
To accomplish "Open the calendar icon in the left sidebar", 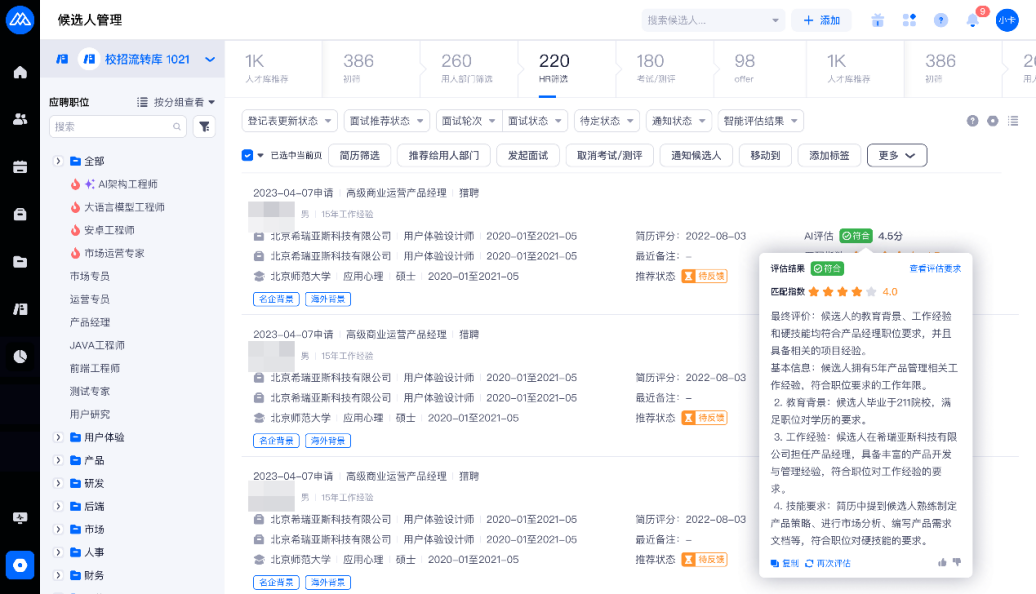I will tap(20, 167).
